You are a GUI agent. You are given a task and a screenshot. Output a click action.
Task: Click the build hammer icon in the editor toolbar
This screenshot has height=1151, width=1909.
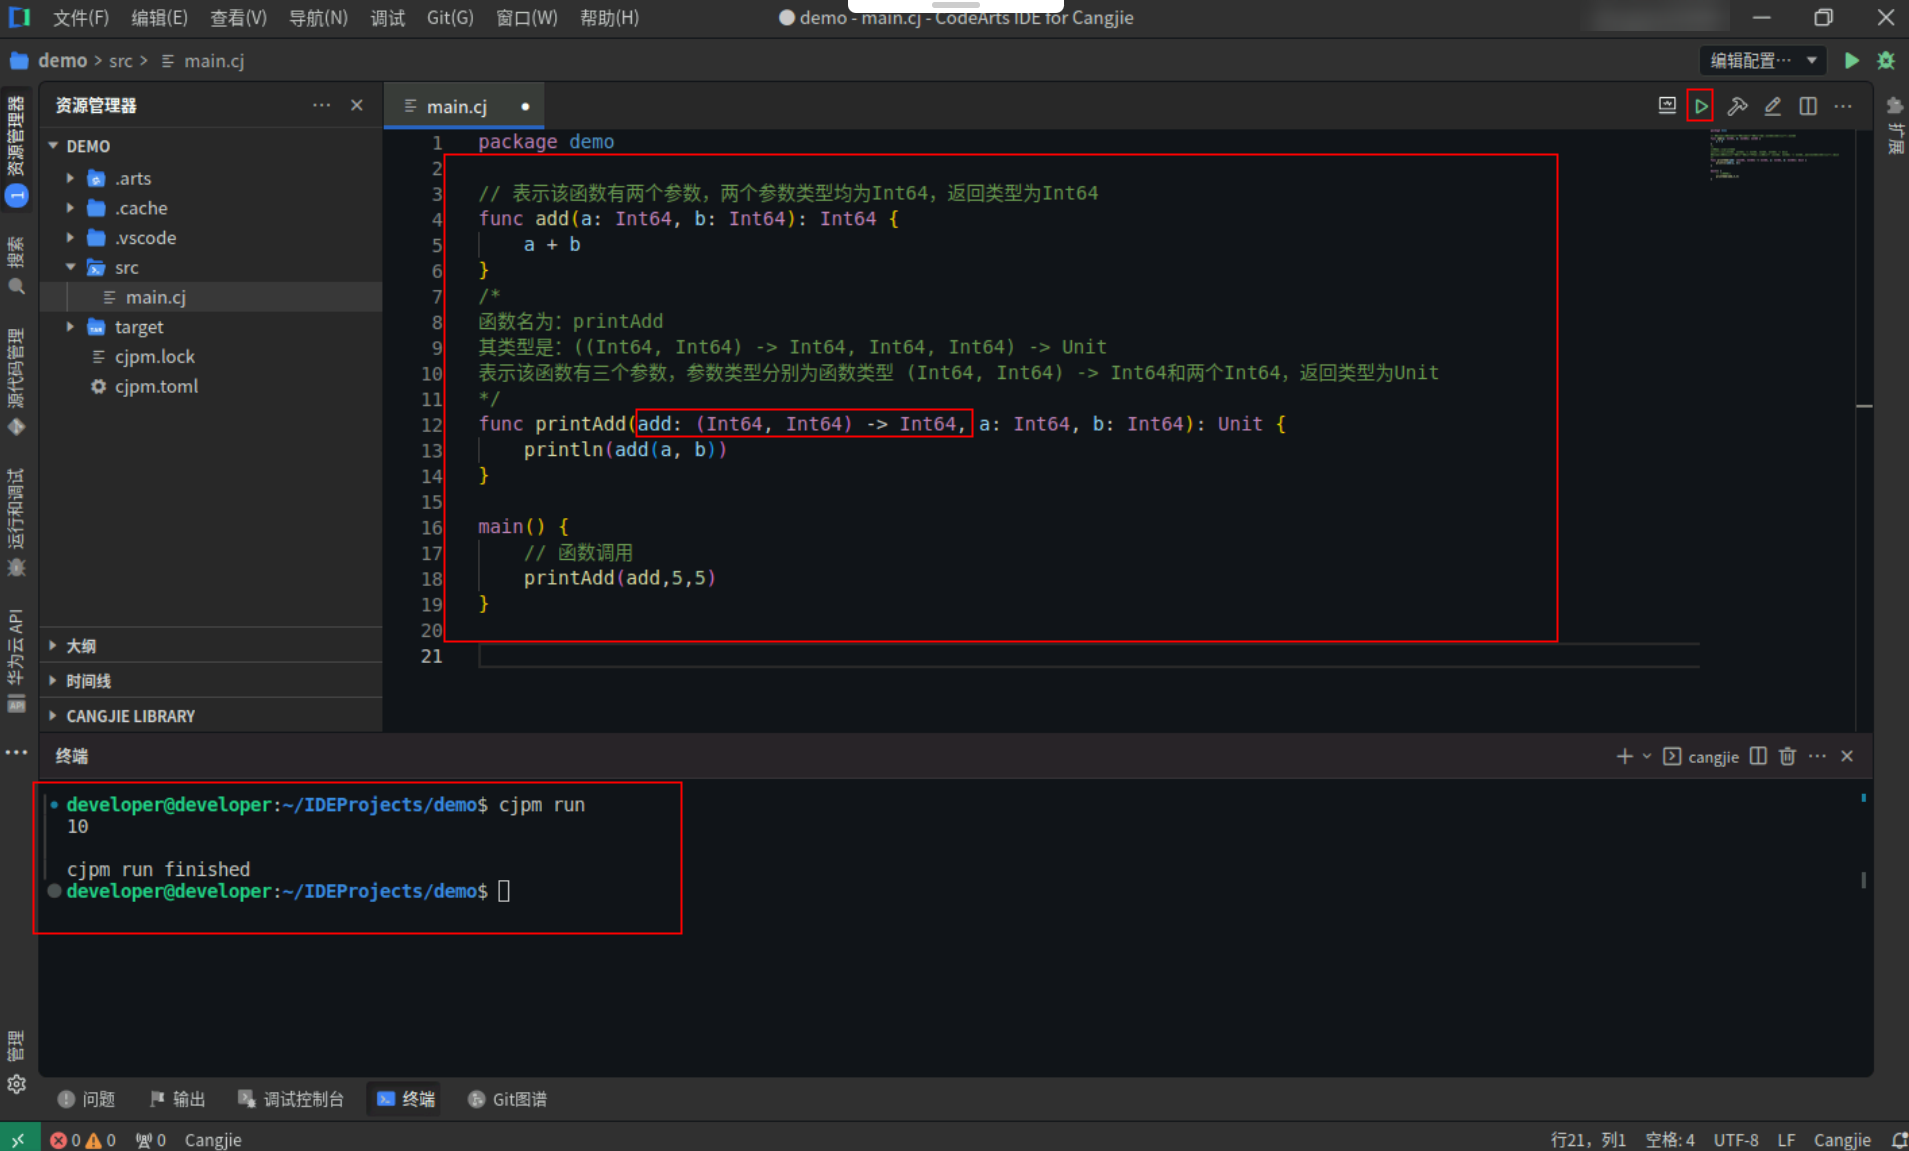(x=1737, y=106)
